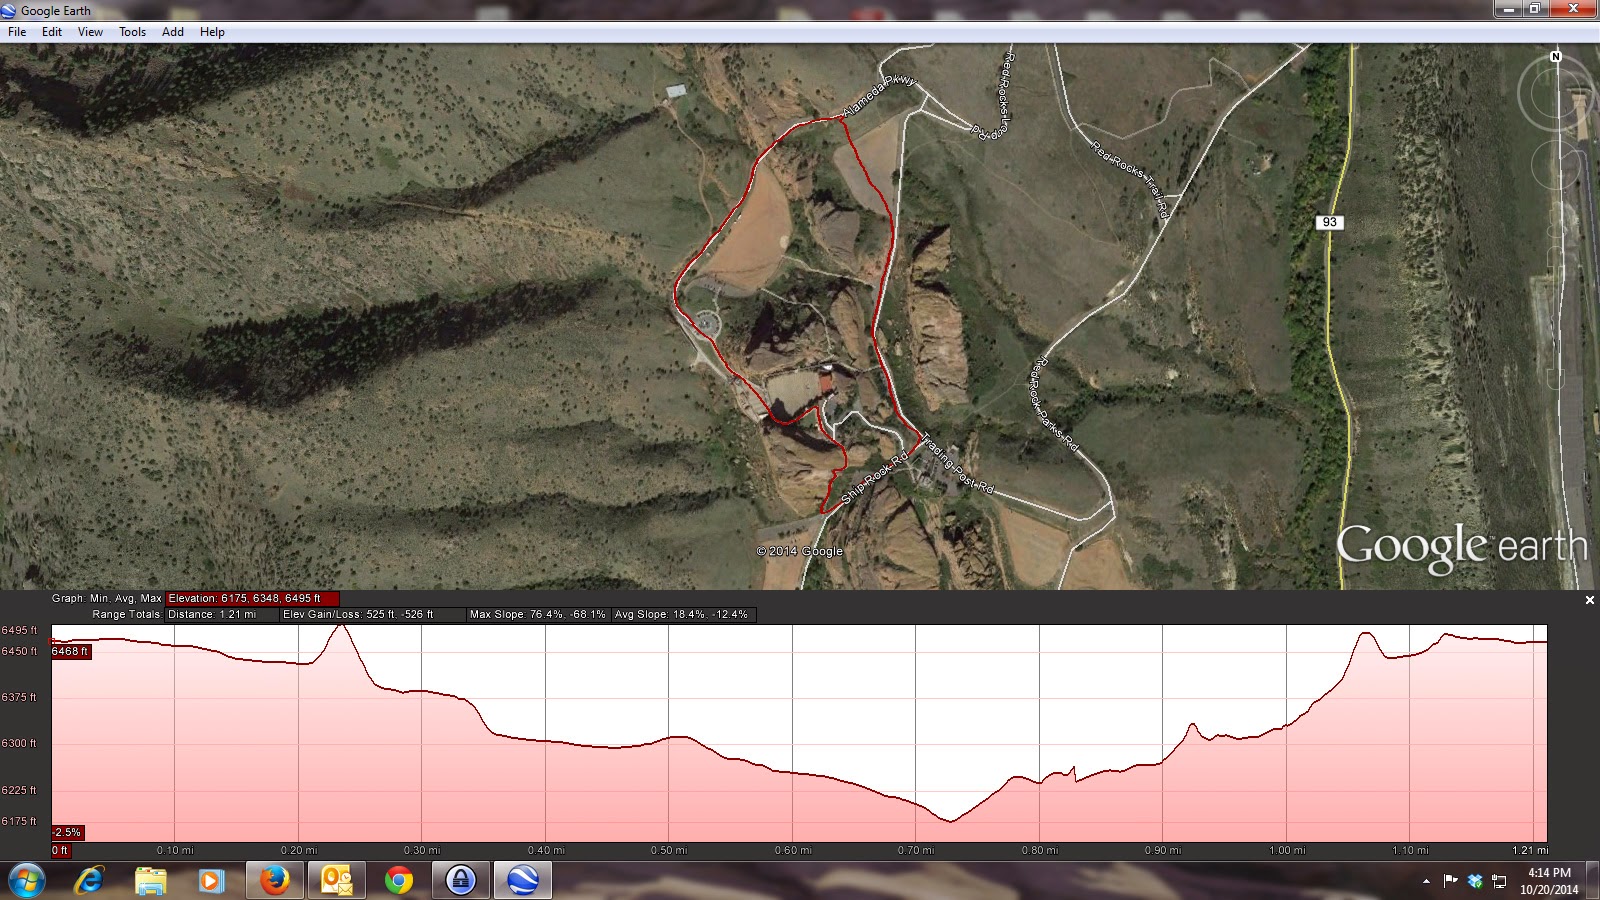The height and width of the screenshot is (900, 1600).
Task: Click the 6300 ft axis label
Action: click(x=19, y=744)
